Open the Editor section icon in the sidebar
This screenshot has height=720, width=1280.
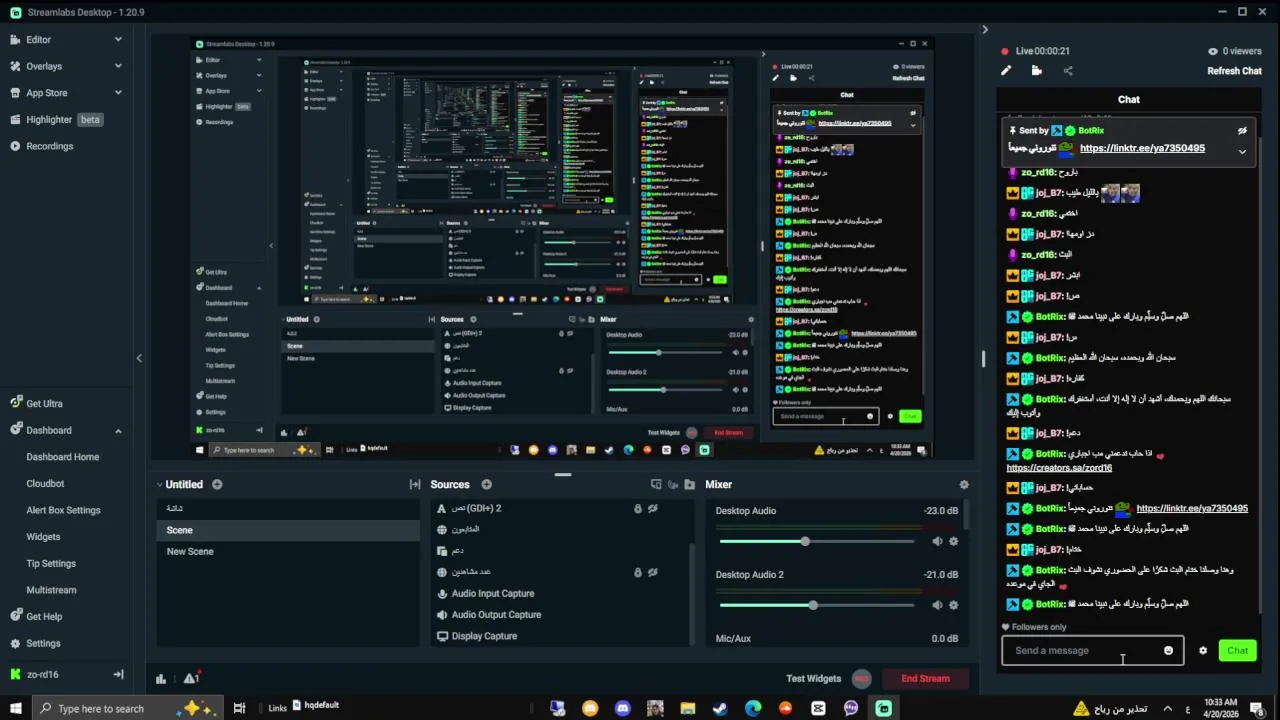point(15,40)
